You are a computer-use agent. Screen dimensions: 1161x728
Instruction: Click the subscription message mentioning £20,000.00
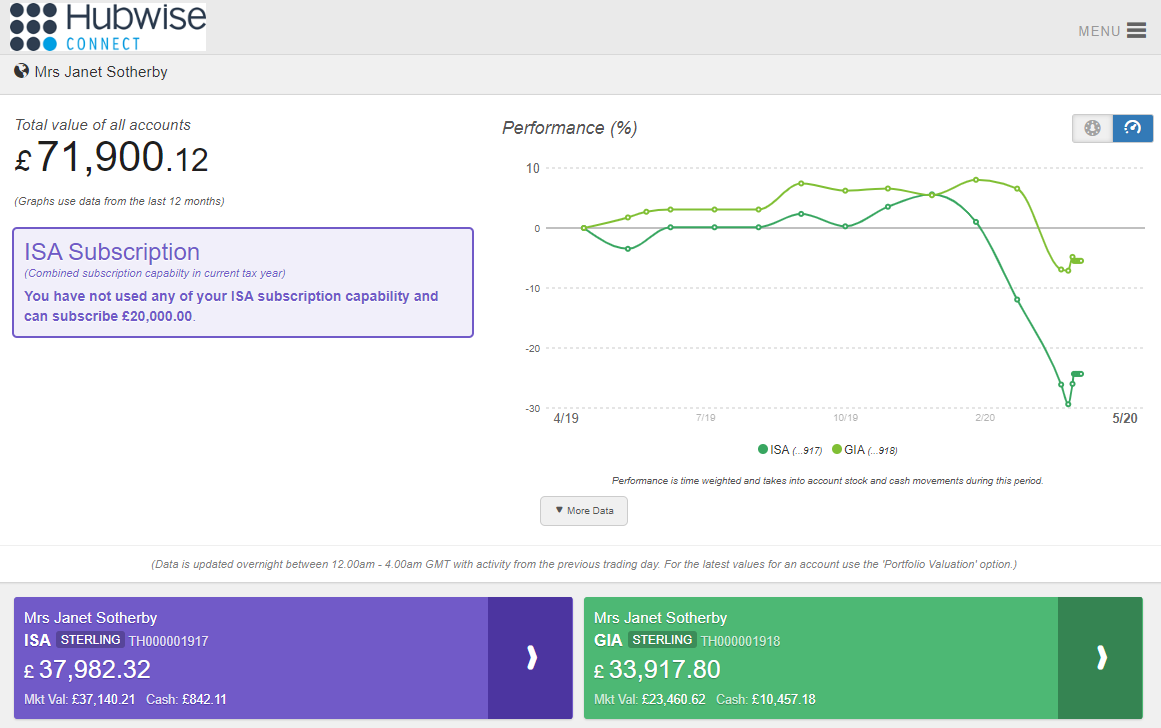coord(231,306)
